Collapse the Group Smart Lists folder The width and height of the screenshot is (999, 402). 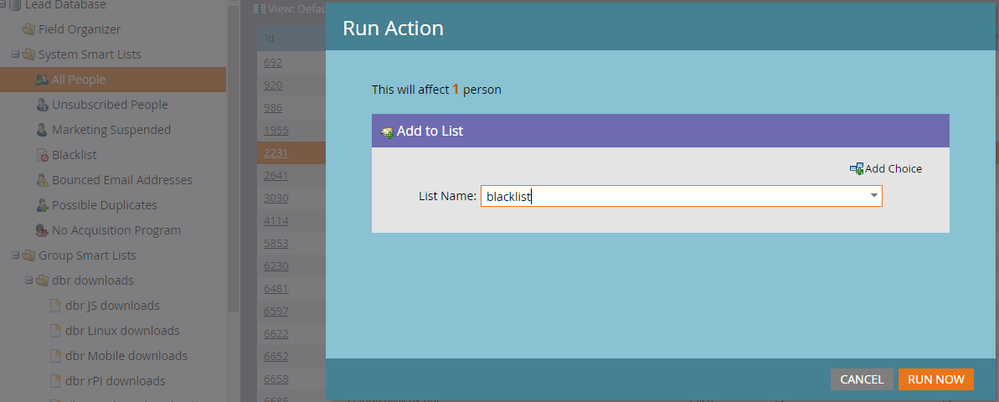[x=15, y=255]
